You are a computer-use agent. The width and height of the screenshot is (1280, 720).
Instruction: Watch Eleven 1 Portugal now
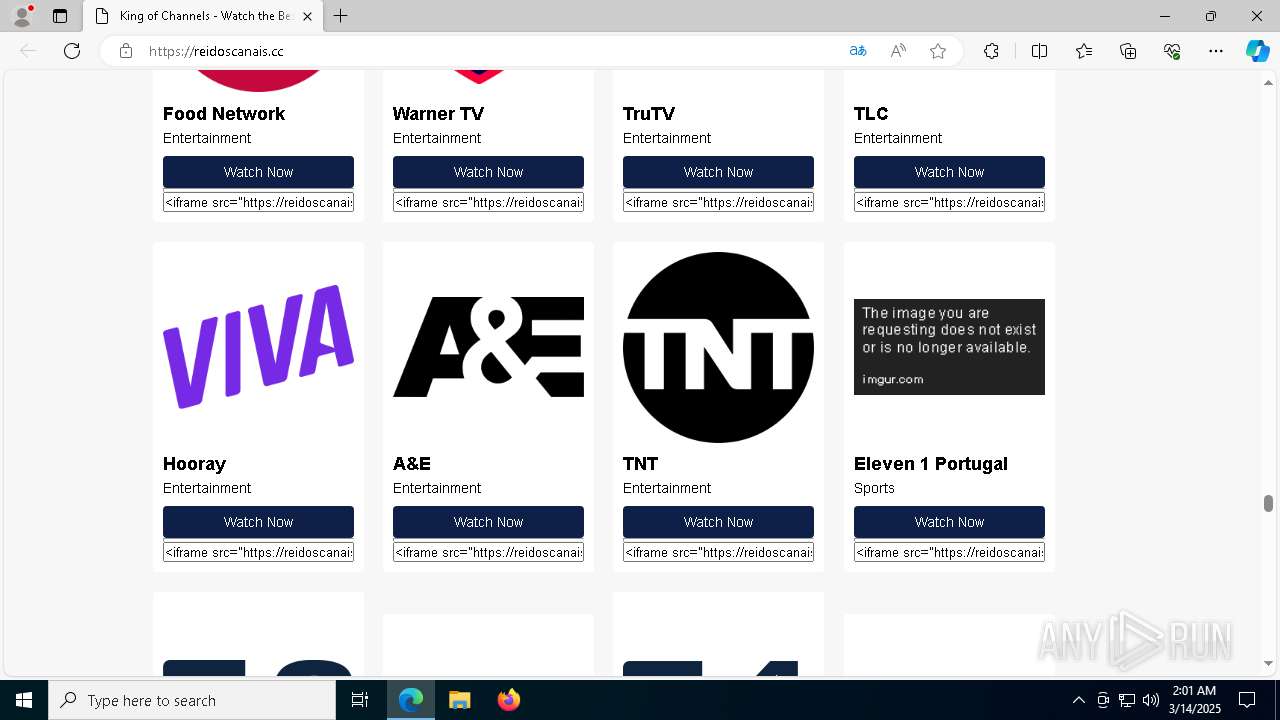pyautogui.click(x=949, y=522)
